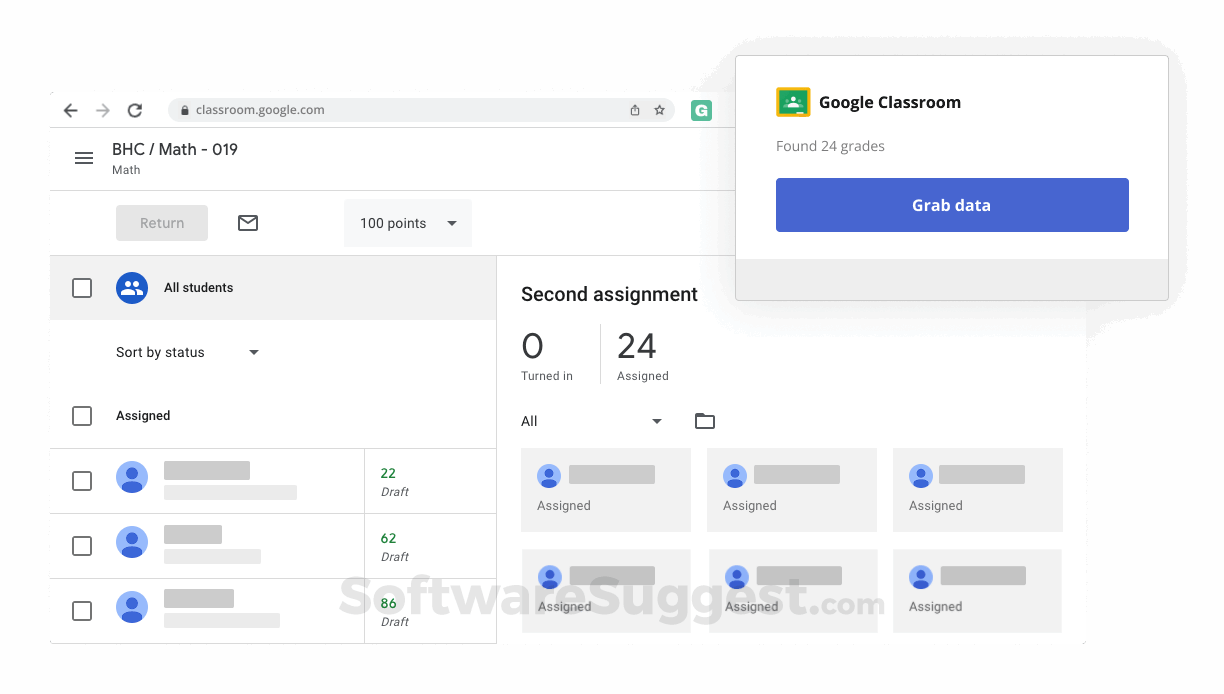Click avatar of student with grade 62
The width and height of the screenshot is (1224, 694).
click(132, 542)
